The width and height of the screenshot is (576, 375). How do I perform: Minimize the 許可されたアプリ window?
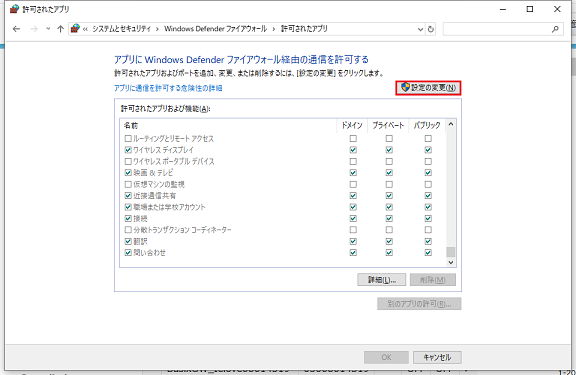click(503, 9)
